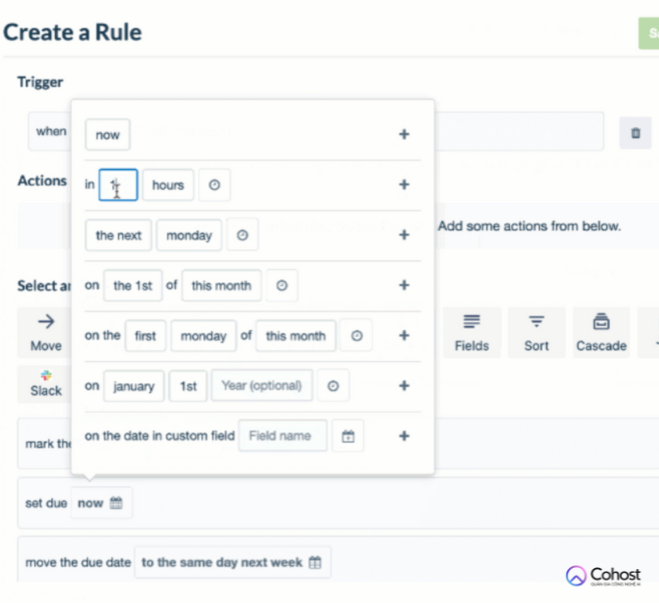The image size is (659, 603).
Task: Change 'monday' in 'on the first' row
Action: click(x=204, y=336)
